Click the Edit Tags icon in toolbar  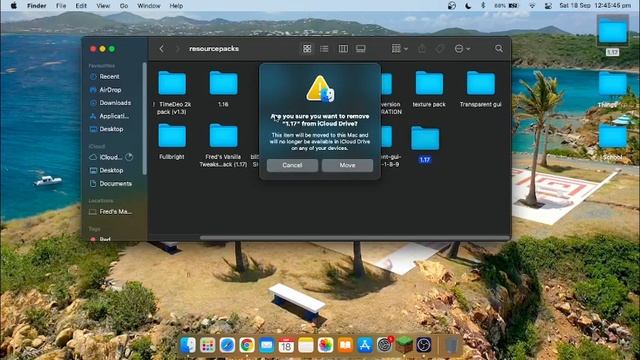click(x=440, y=49)
